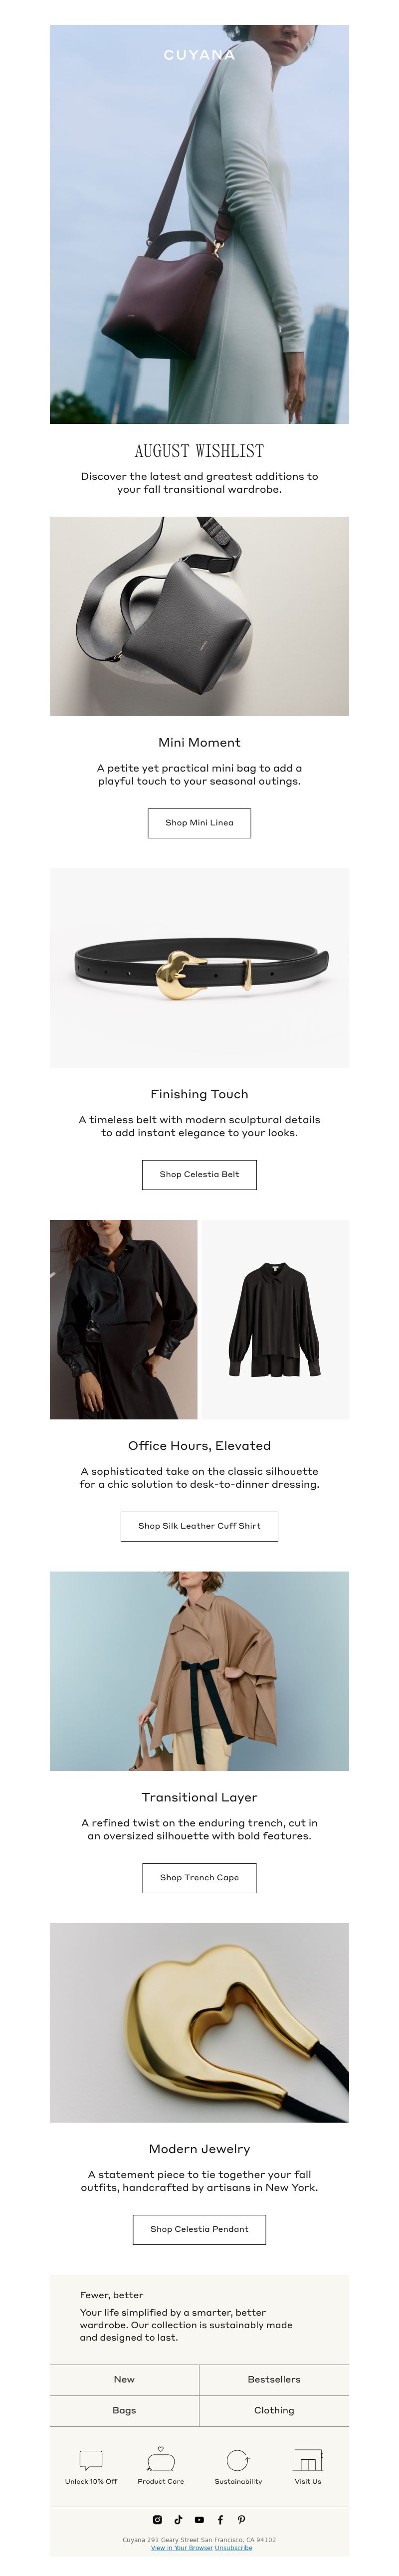Click the Shop Celestia Belt button
The width and height of the screenshot is (399, 2576).
(x=199, y=1174)
